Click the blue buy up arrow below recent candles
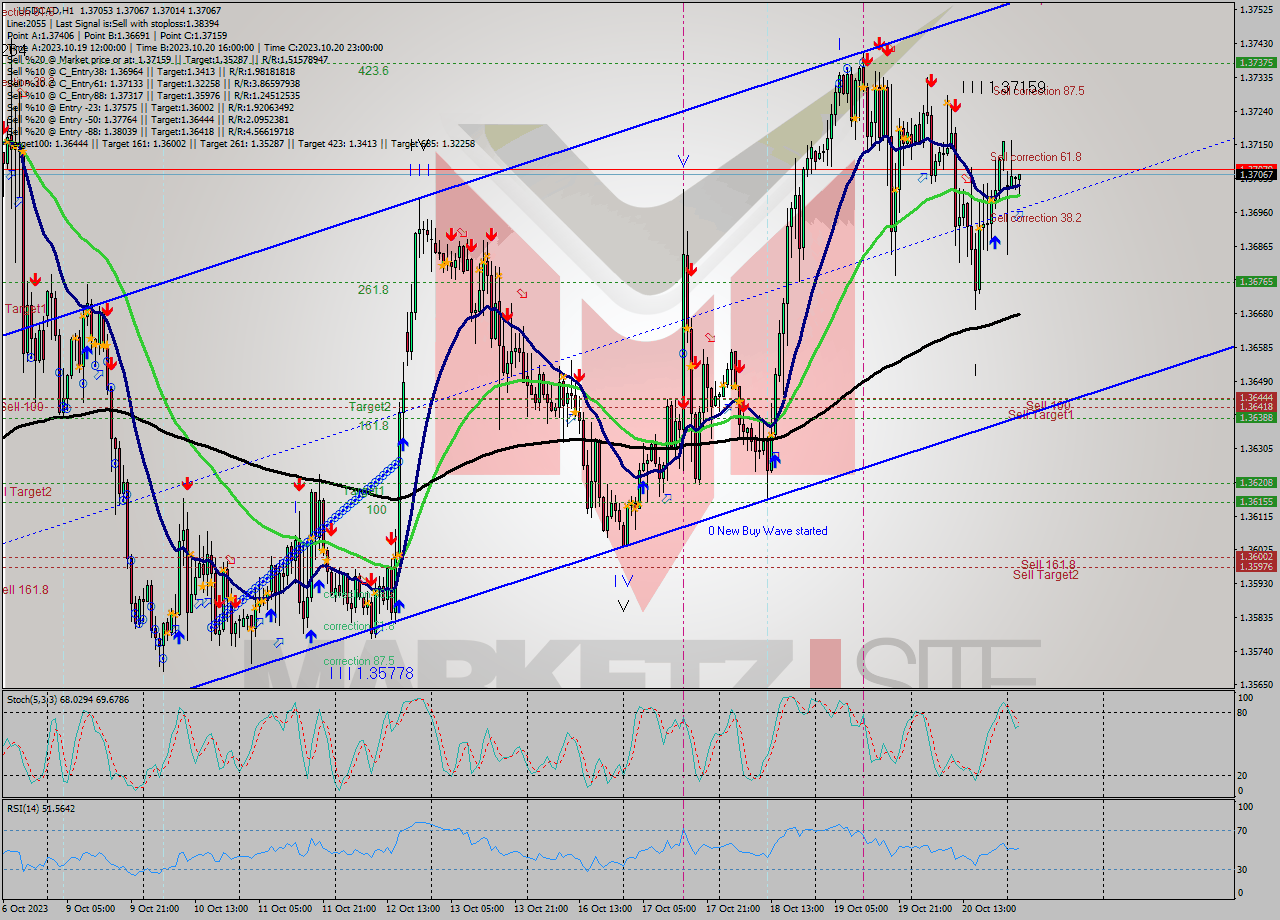Image resolution: width=1280 pixels, height=920 pixels. 995,241
